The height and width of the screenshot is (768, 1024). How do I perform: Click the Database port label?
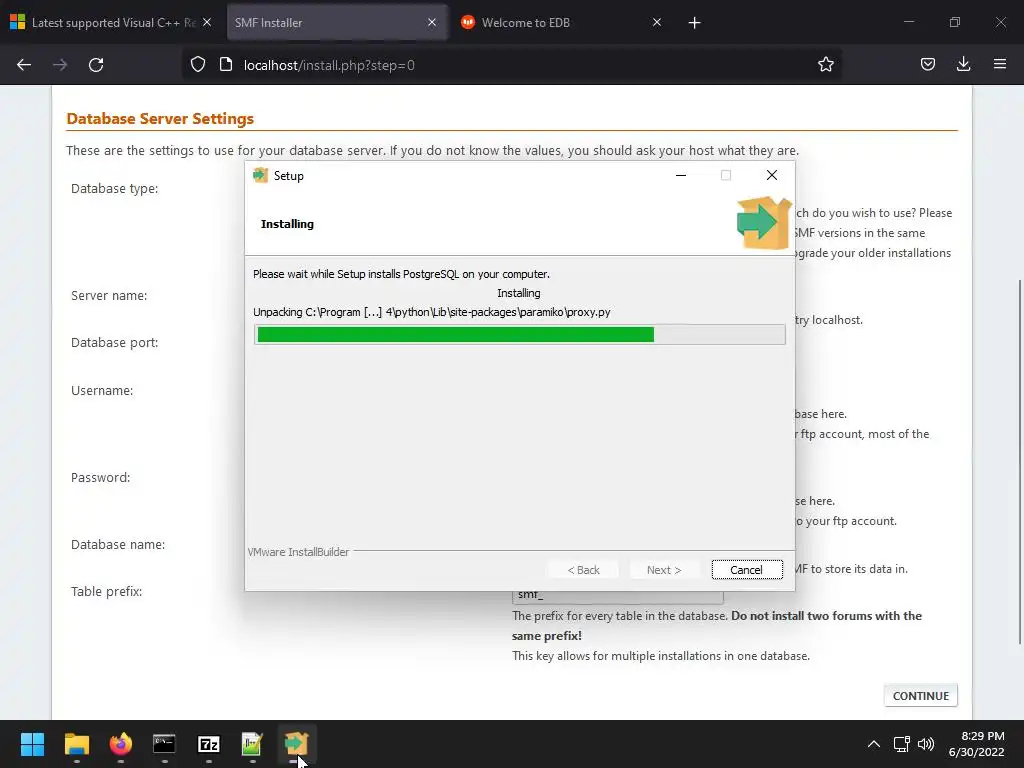pos(114,343)
